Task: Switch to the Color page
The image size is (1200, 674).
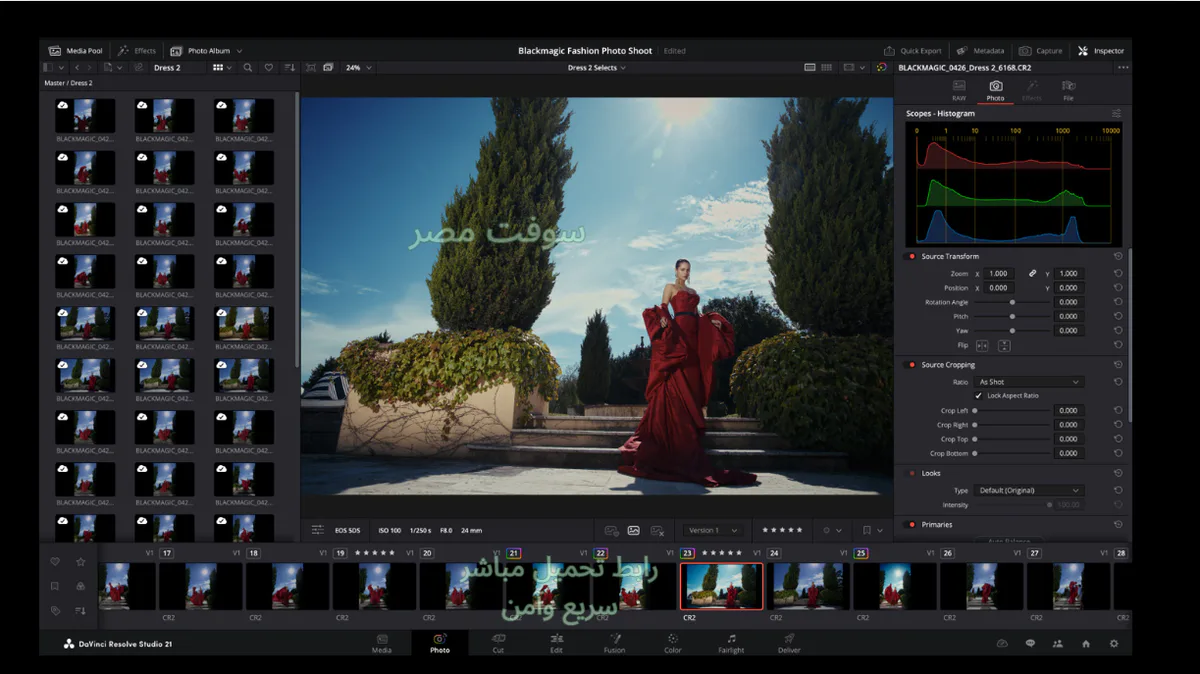Action: pos(673,643)
